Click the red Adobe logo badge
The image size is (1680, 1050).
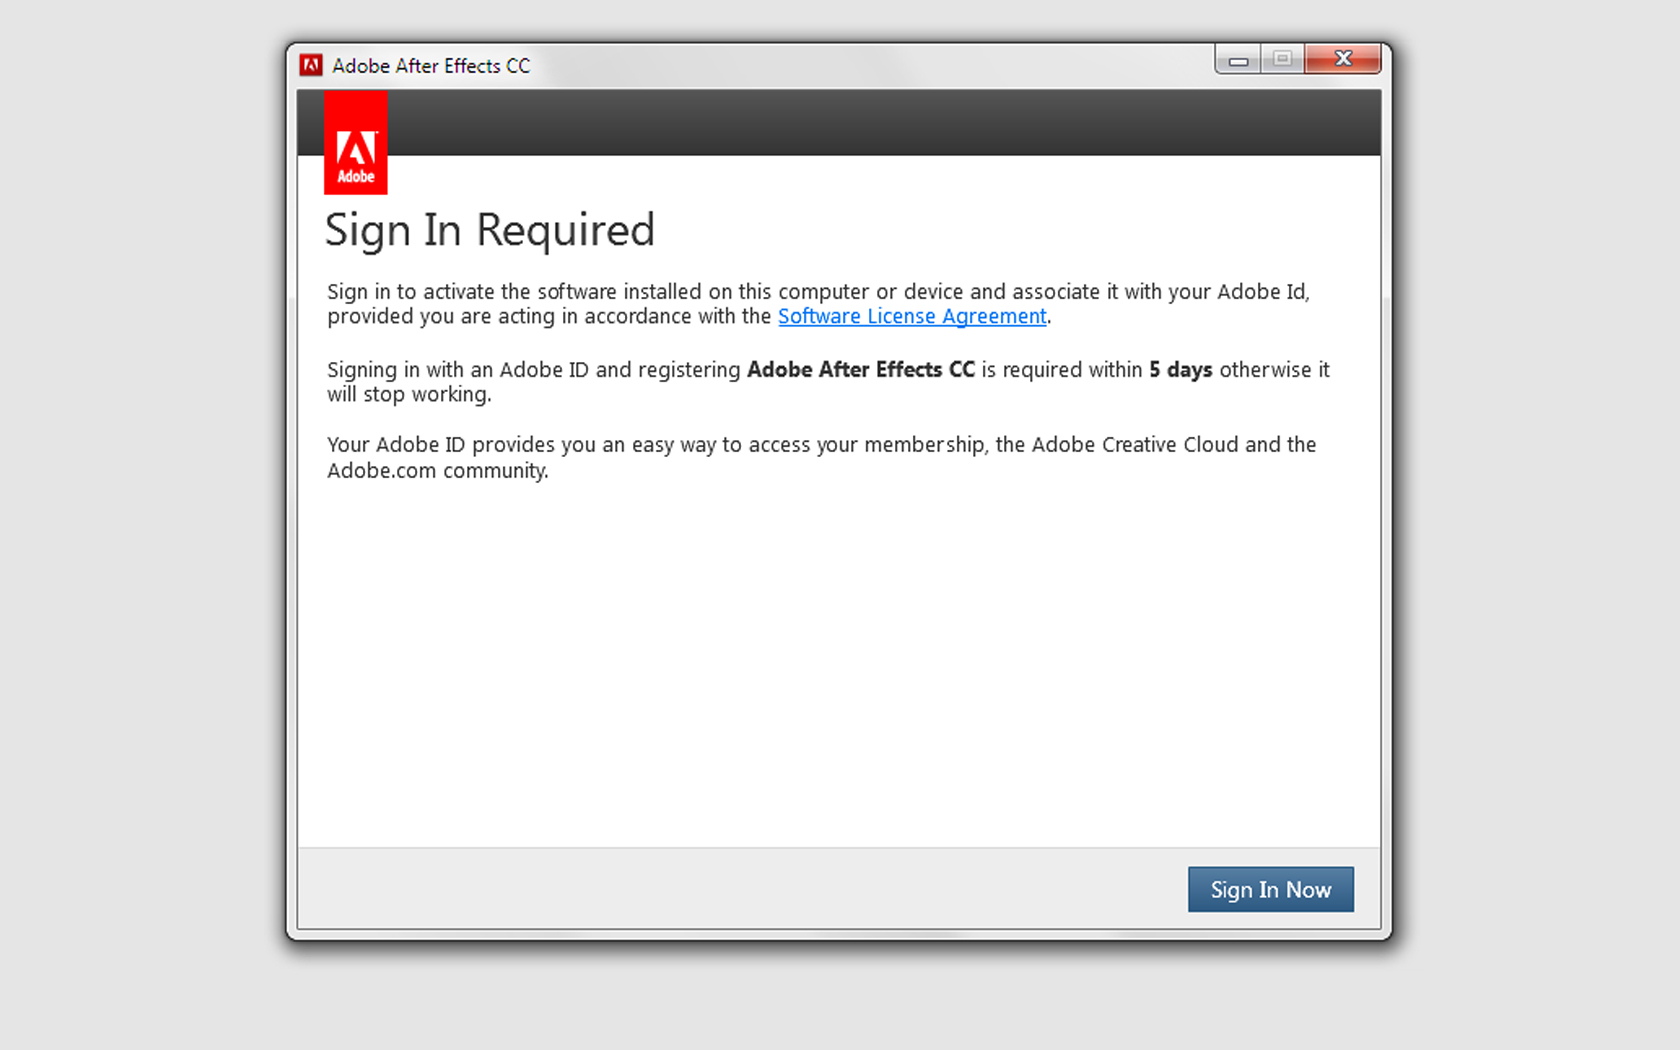point(355,142)
